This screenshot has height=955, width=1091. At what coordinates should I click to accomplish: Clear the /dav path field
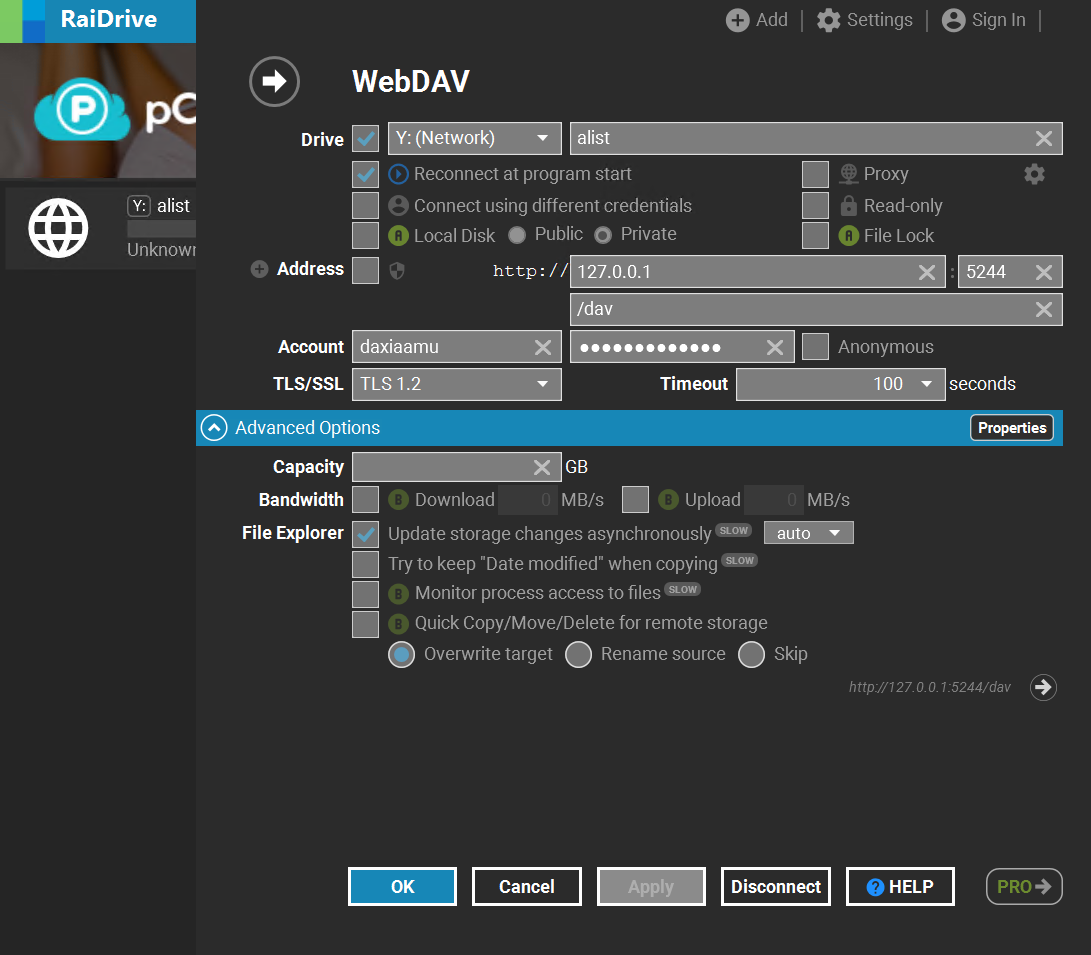[1044, 310]
